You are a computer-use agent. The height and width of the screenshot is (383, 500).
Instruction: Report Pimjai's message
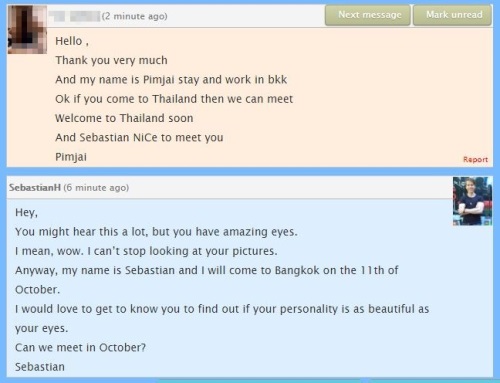(x=475, y=159)
